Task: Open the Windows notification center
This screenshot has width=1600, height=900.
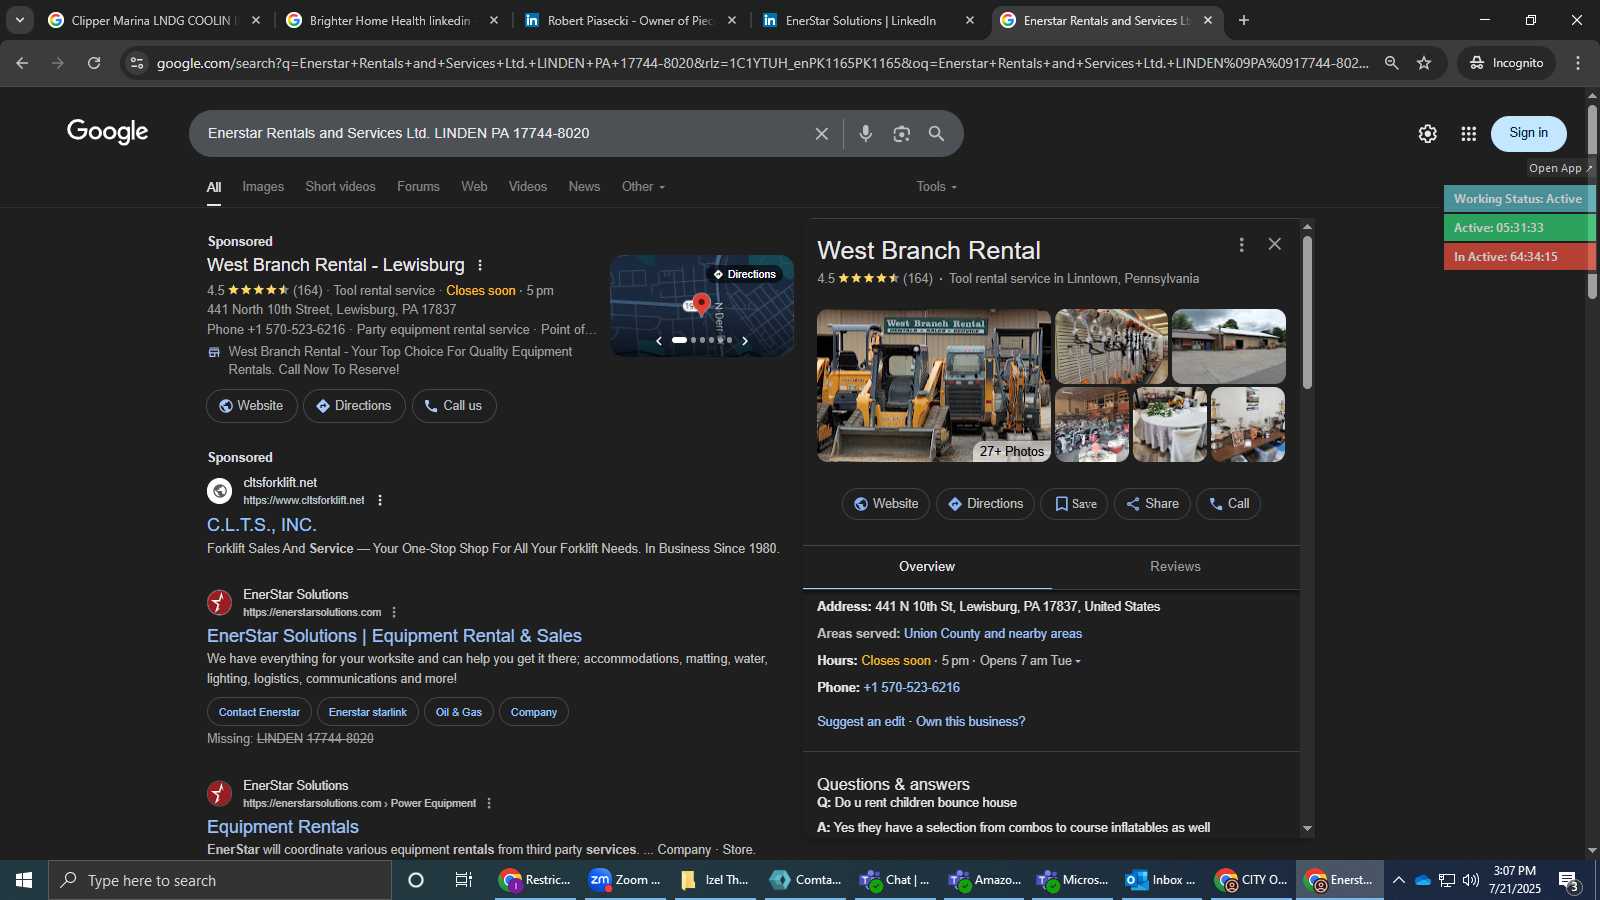Action: pyautogui.click(x=1568, y=881)
